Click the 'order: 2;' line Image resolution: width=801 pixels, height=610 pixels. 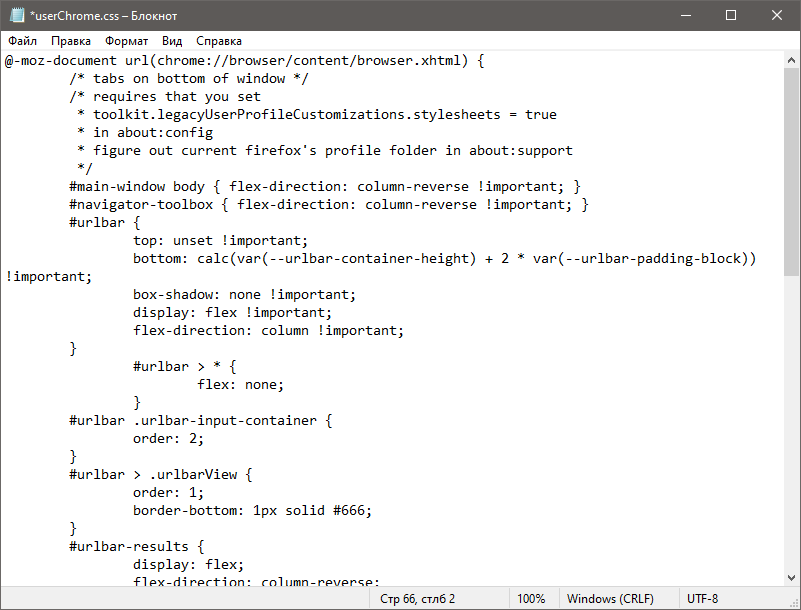(168, 438)
